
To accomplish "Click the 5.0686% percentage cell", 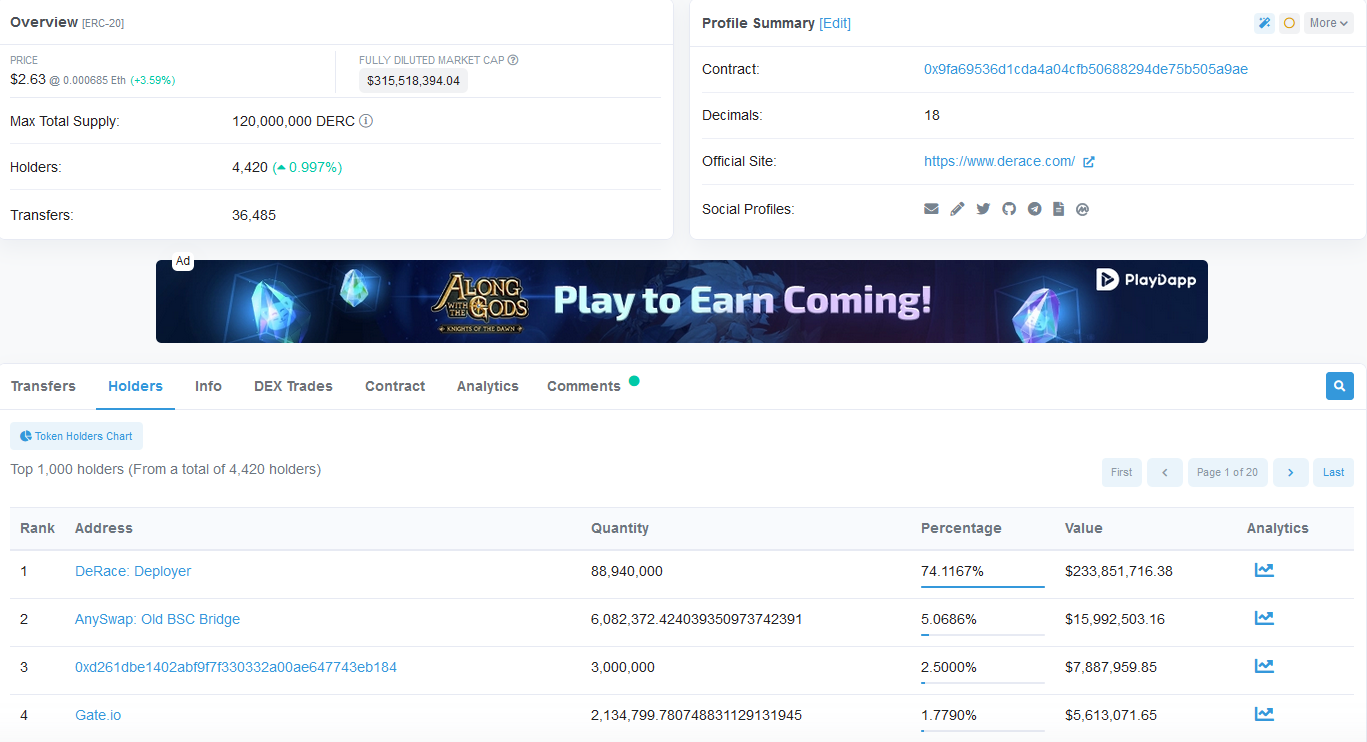I will point(949,619).
